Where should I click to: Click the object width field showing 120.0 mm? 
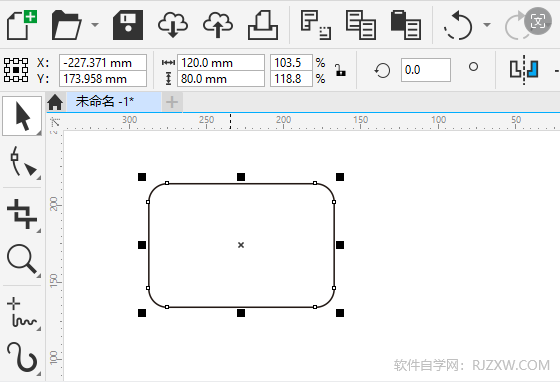[x=221, y=63]
